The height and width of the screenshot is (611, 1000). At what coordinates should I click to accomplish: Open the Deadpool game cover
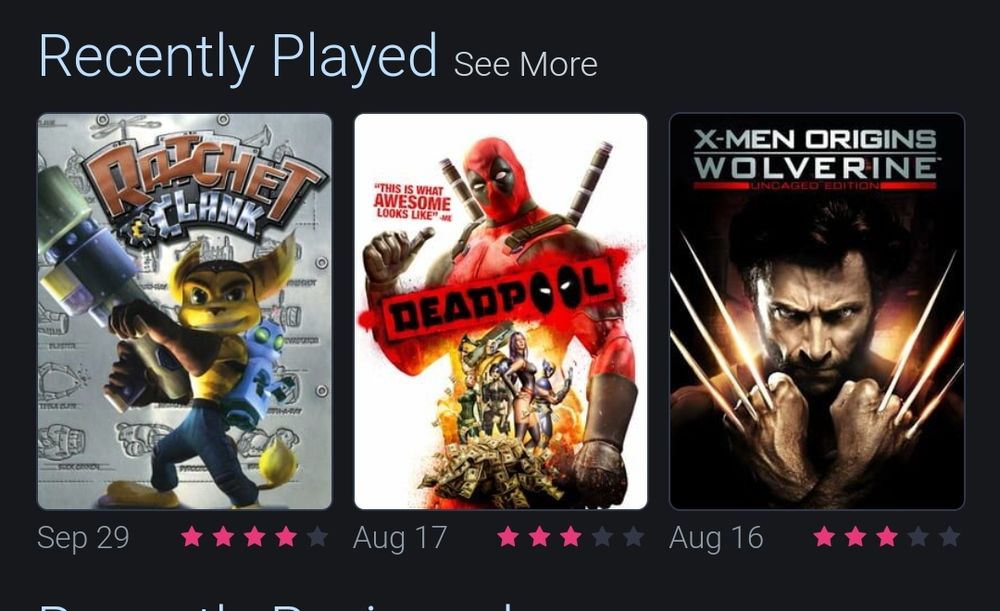pos(501,311)
